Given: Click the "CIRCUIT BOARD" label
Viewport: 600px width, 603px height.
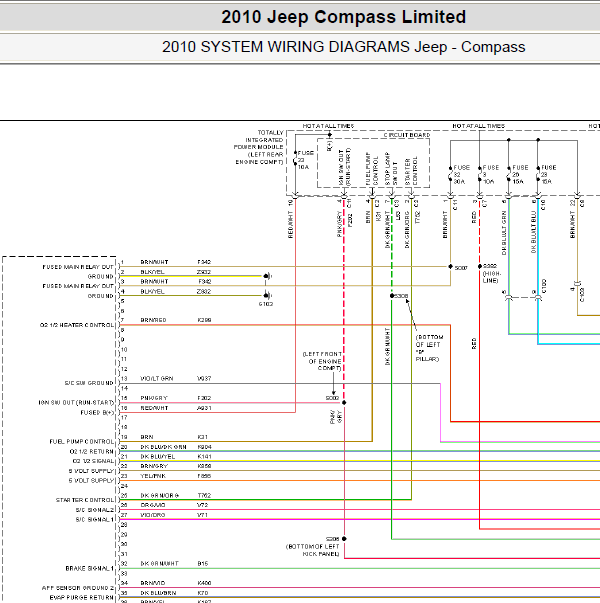Looking at the screenshot, I should [407, 135].
